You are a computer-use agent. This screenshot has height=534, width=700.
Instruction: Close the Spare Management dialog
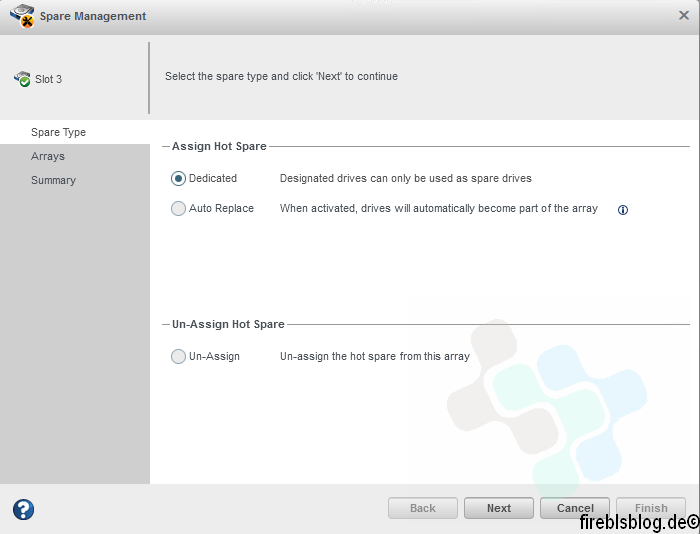[683, 16]
